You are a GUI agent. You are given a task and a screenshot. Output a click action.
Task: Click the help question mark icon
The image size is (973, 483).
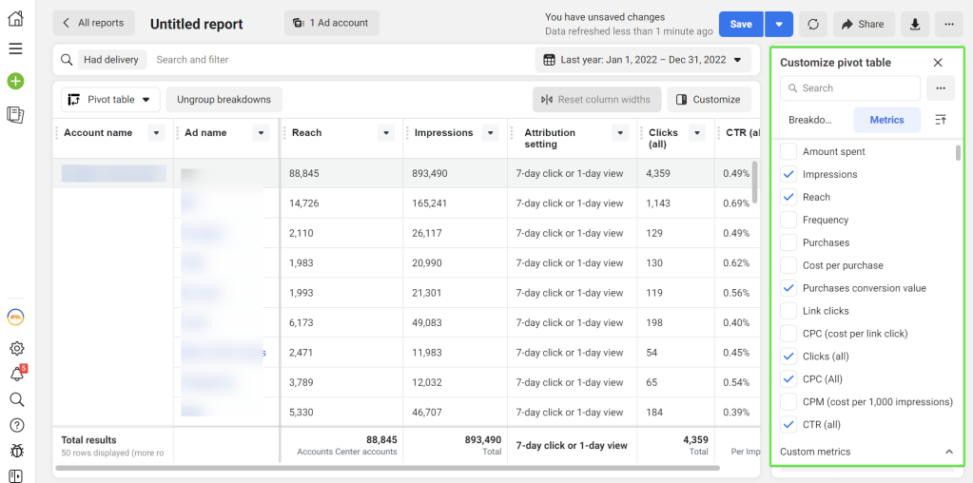click(x=16, y=425)
